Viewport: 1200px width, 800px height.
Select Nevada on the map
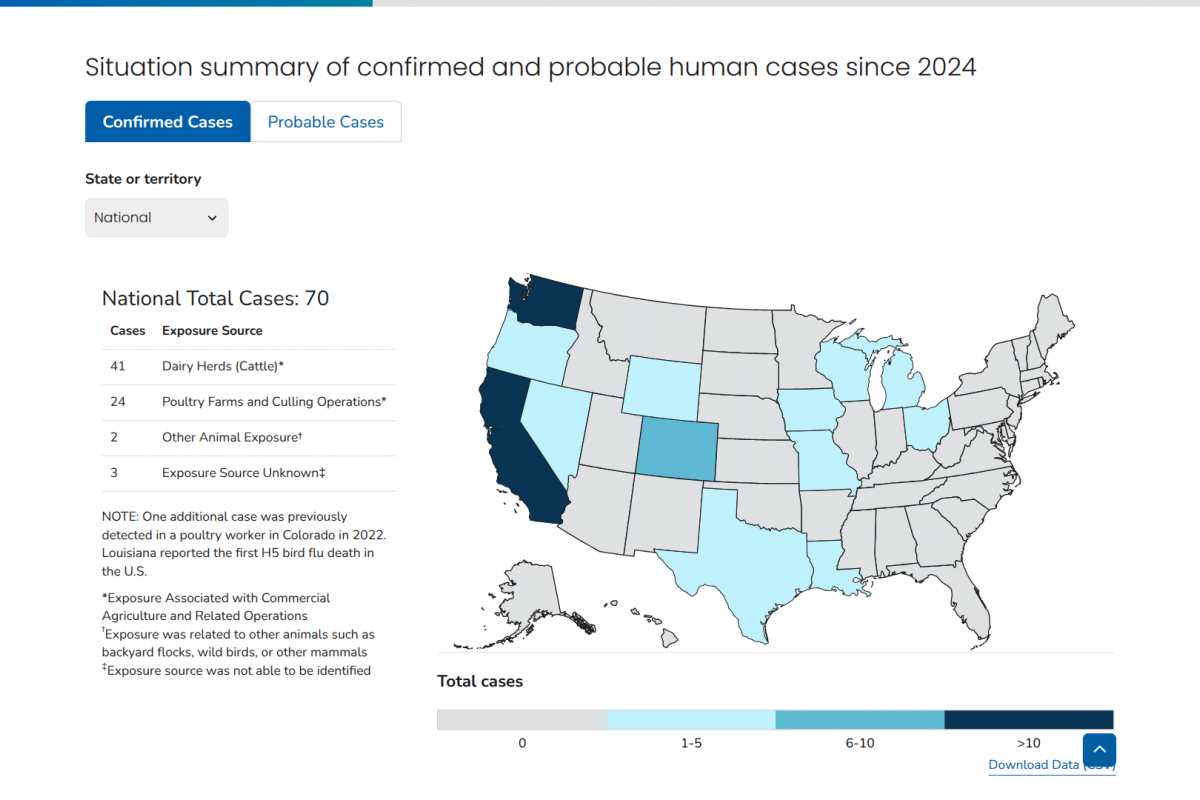click(550, 420)
